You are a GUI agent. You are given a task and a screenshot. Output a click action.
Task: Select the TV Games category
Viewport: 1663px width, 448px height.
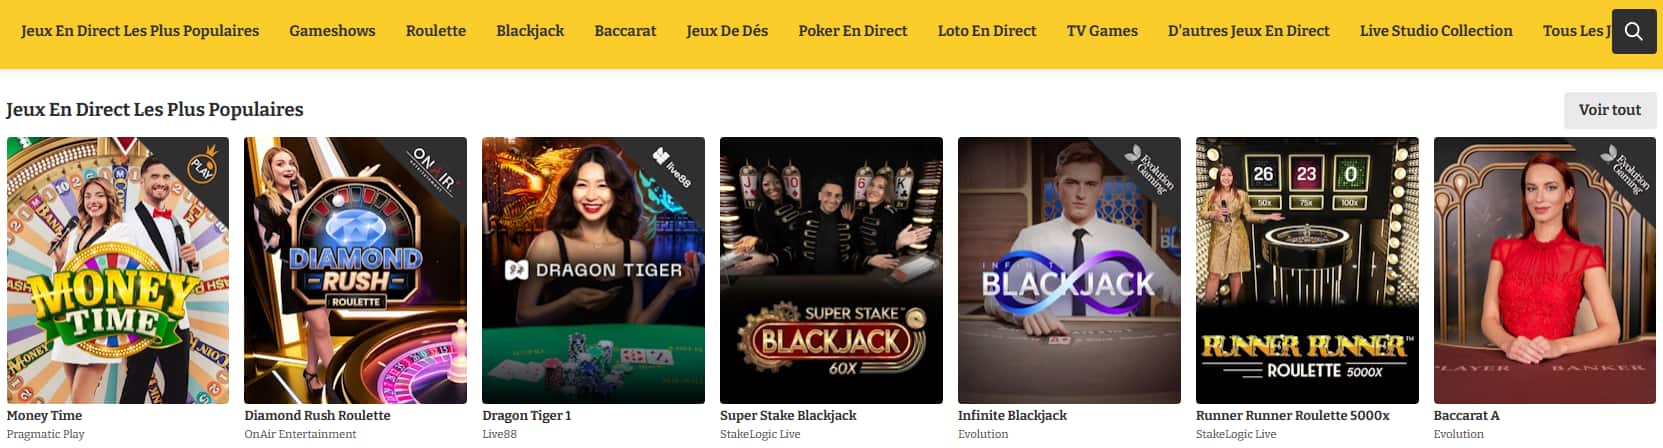[x=1102, y=31]
